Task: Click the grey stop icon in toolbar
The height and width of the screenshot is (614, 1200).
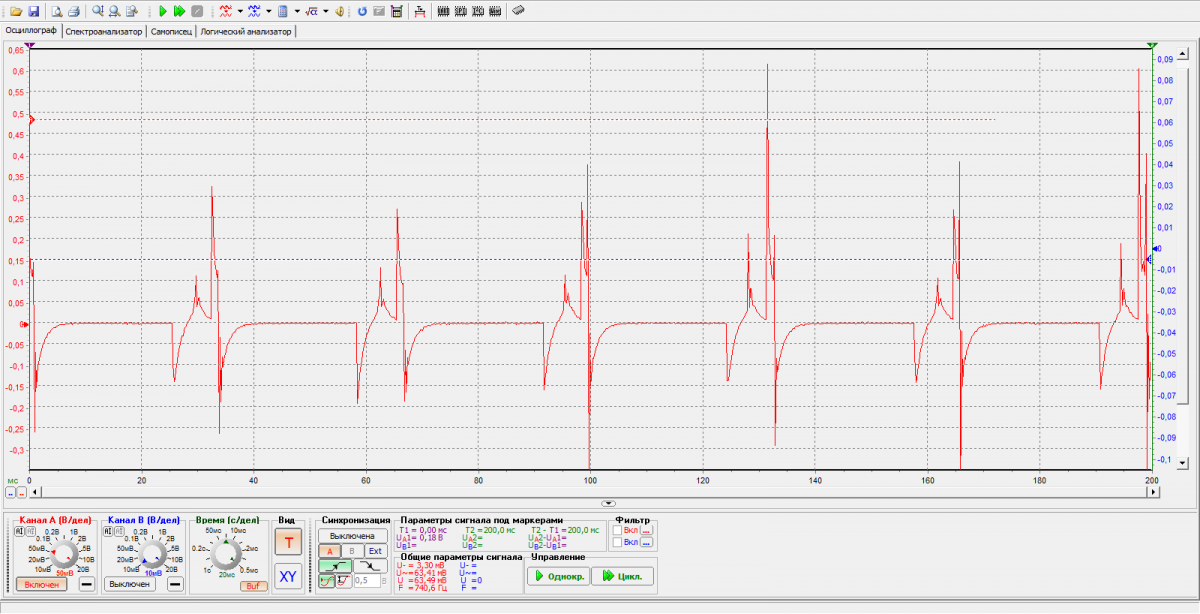Action: [x=197, y=11]
